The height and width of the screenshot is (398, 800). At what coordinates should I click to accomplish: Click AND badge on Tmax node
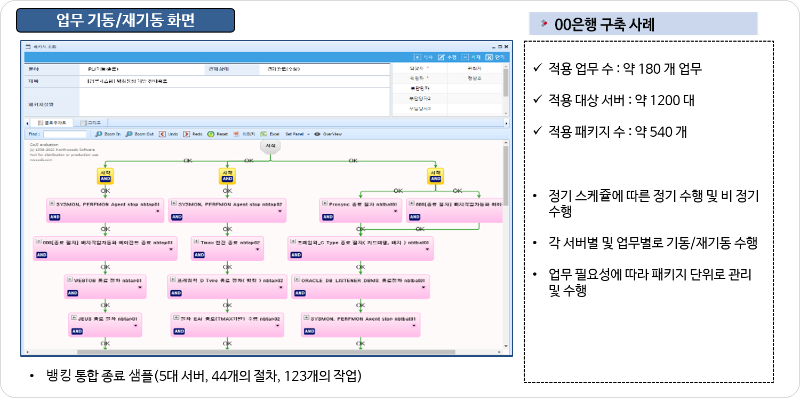(x=199, y=255)
